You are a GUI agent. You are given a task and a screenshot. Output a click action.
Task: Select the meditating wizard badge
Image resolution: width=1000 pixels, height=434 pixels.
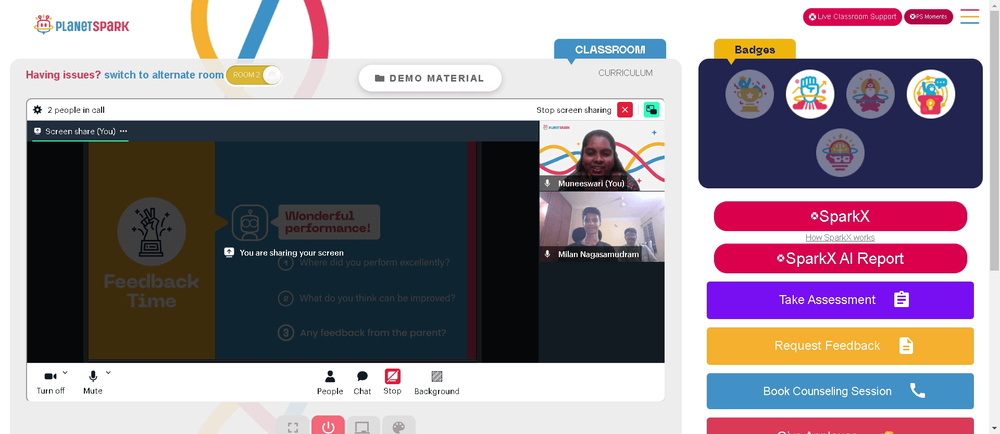871,94
